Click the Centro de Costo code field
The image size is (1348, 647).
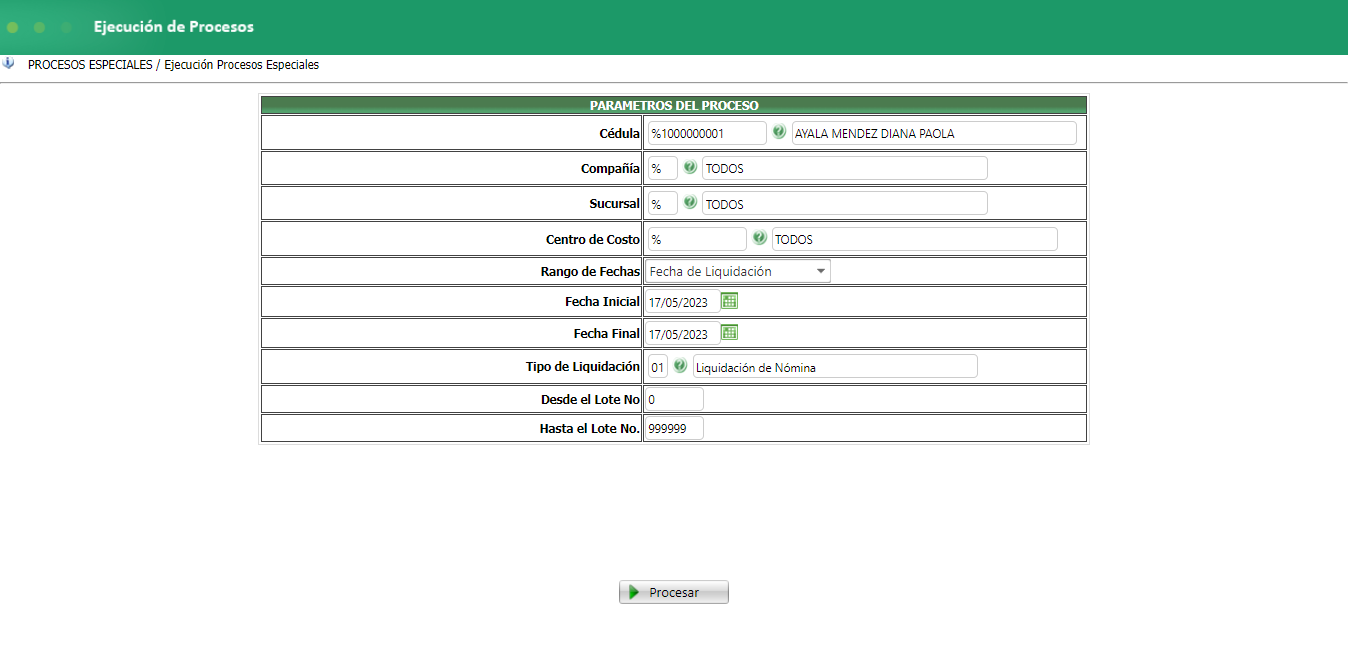pos(697,239)
